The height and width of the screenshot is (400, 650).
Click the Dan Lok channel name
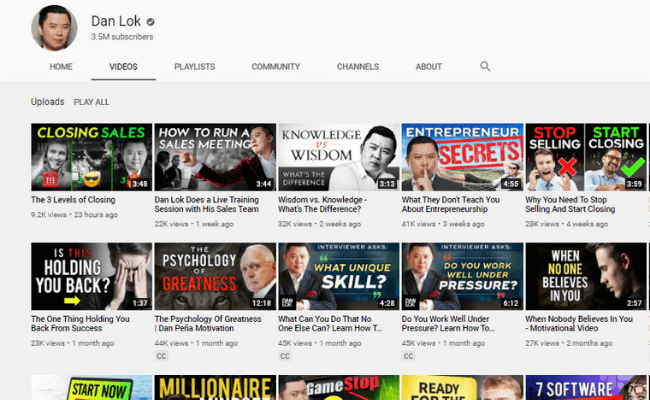tap(116, 21)
